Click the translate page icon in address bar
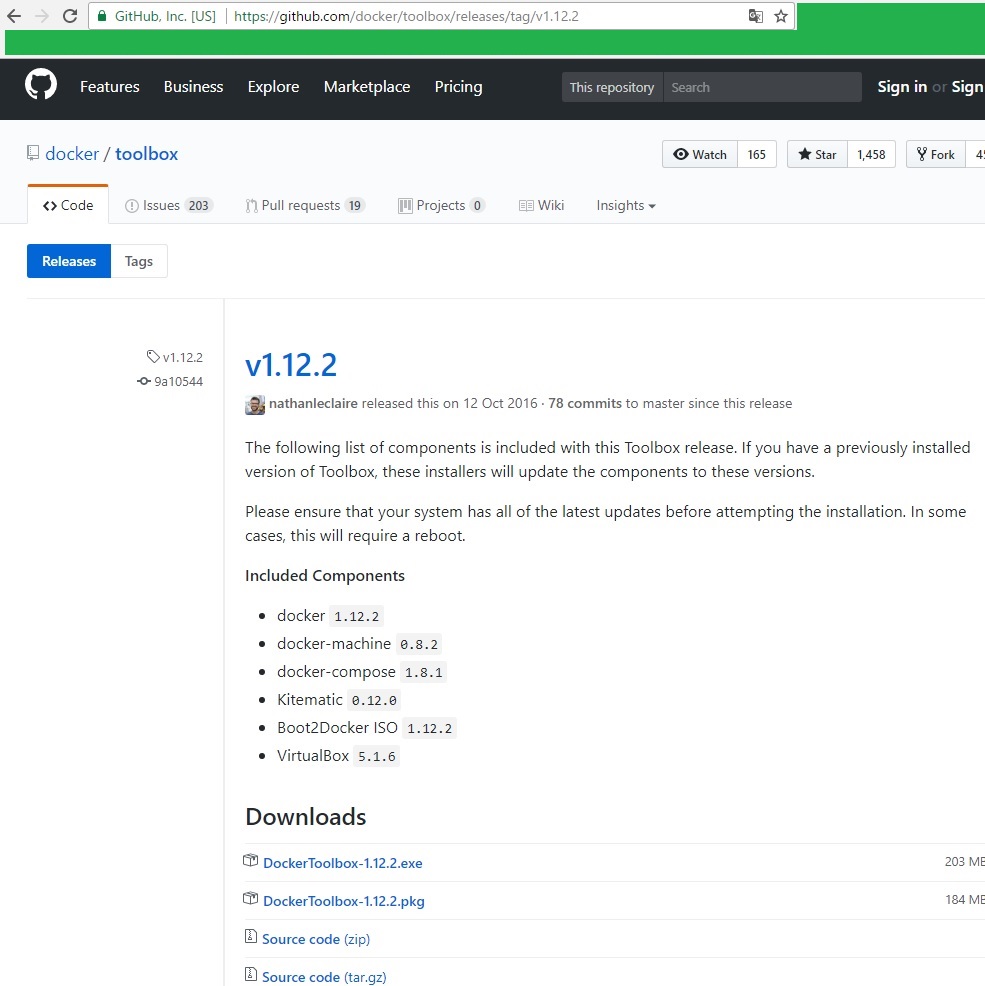The height and width of the screenshot is (986, 985). 755,16
